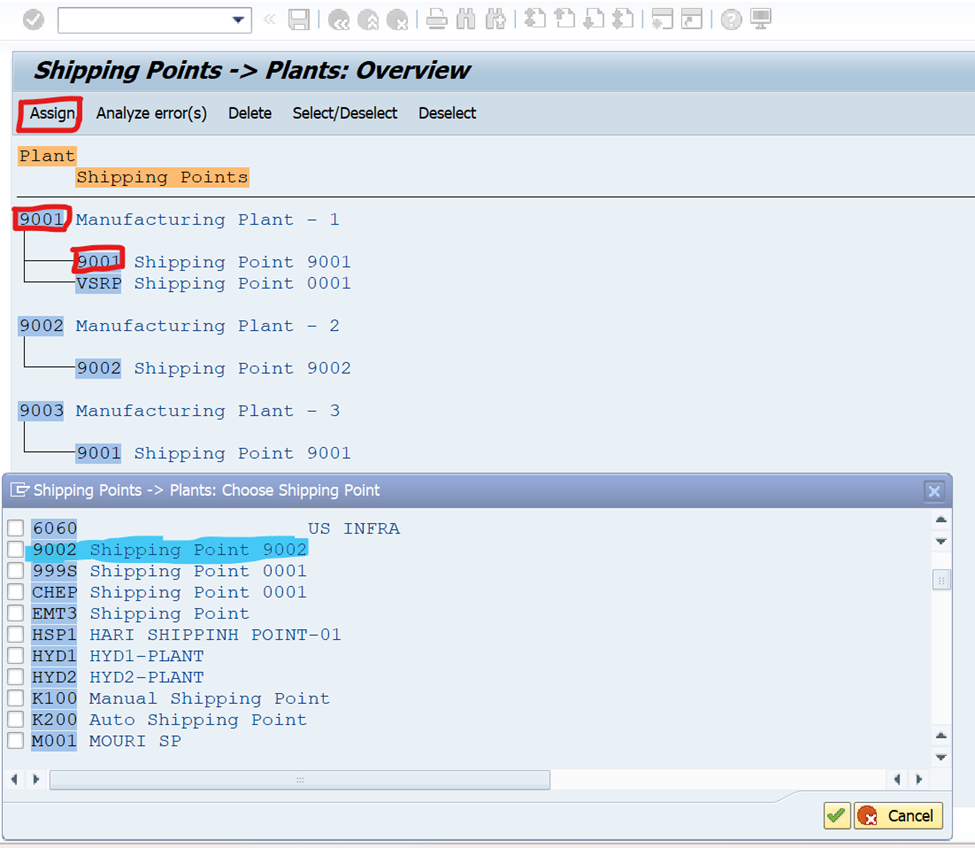Screen dimensions: 975x848
Task: Click the far-left arrow of horizontal scrollbar
Action: pyautogui.click(x=14, y=779)
